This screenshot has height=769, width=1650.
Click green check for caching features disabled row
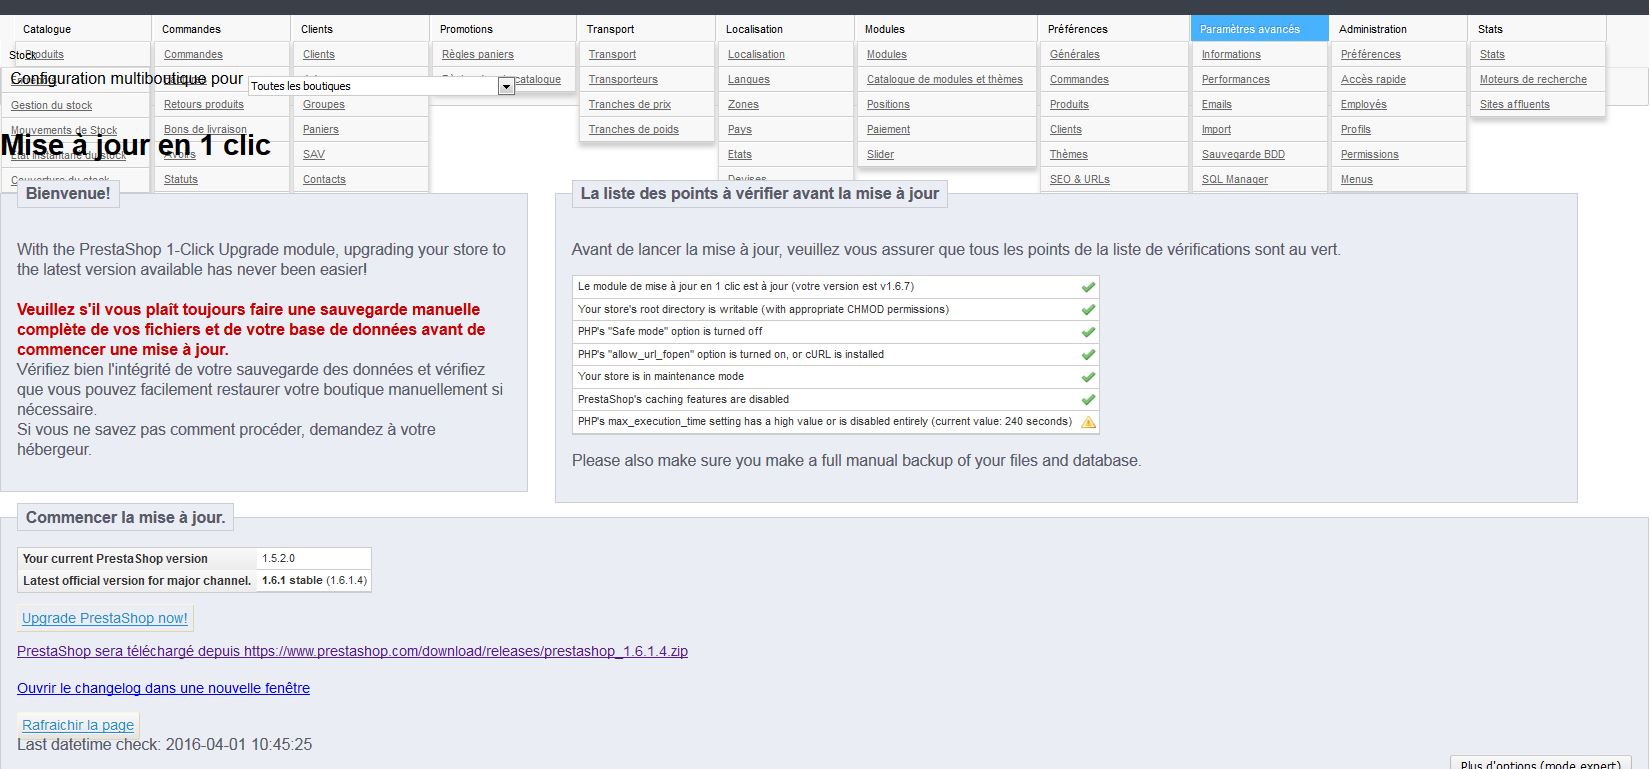(x=1088, y=400)
